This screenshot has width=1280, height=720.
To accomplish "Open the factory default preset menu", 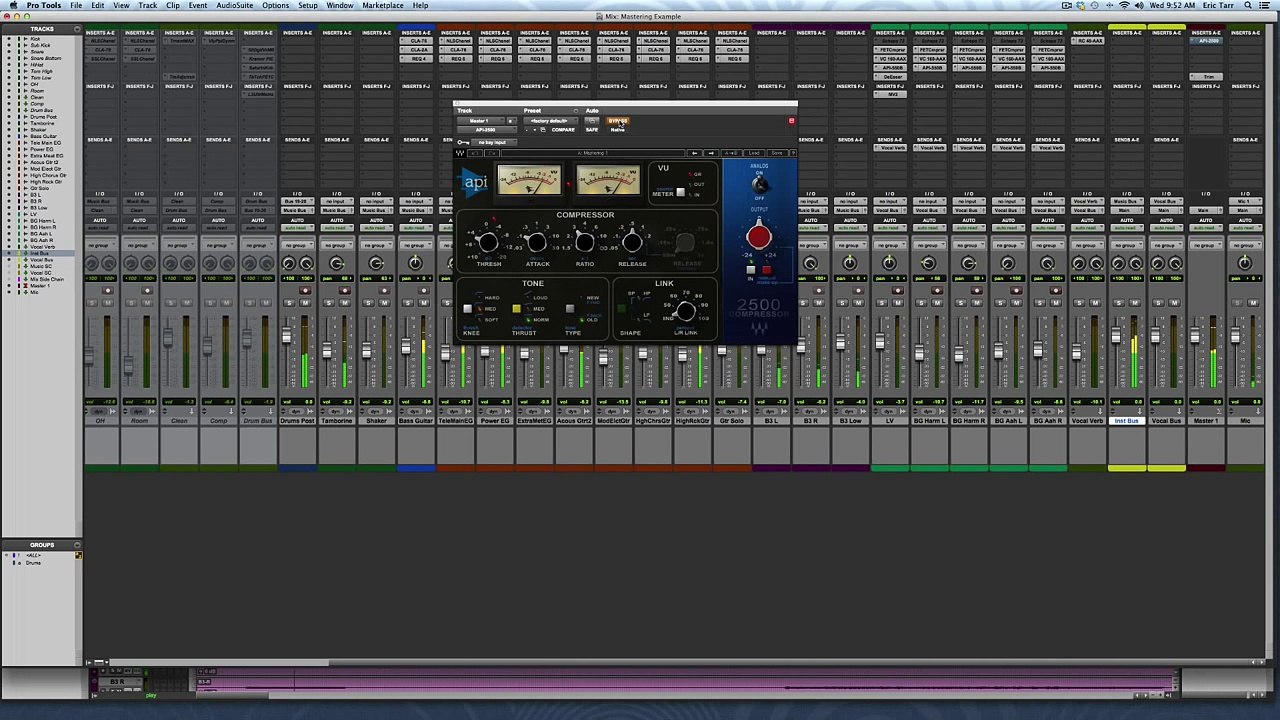I will (550, 121).
